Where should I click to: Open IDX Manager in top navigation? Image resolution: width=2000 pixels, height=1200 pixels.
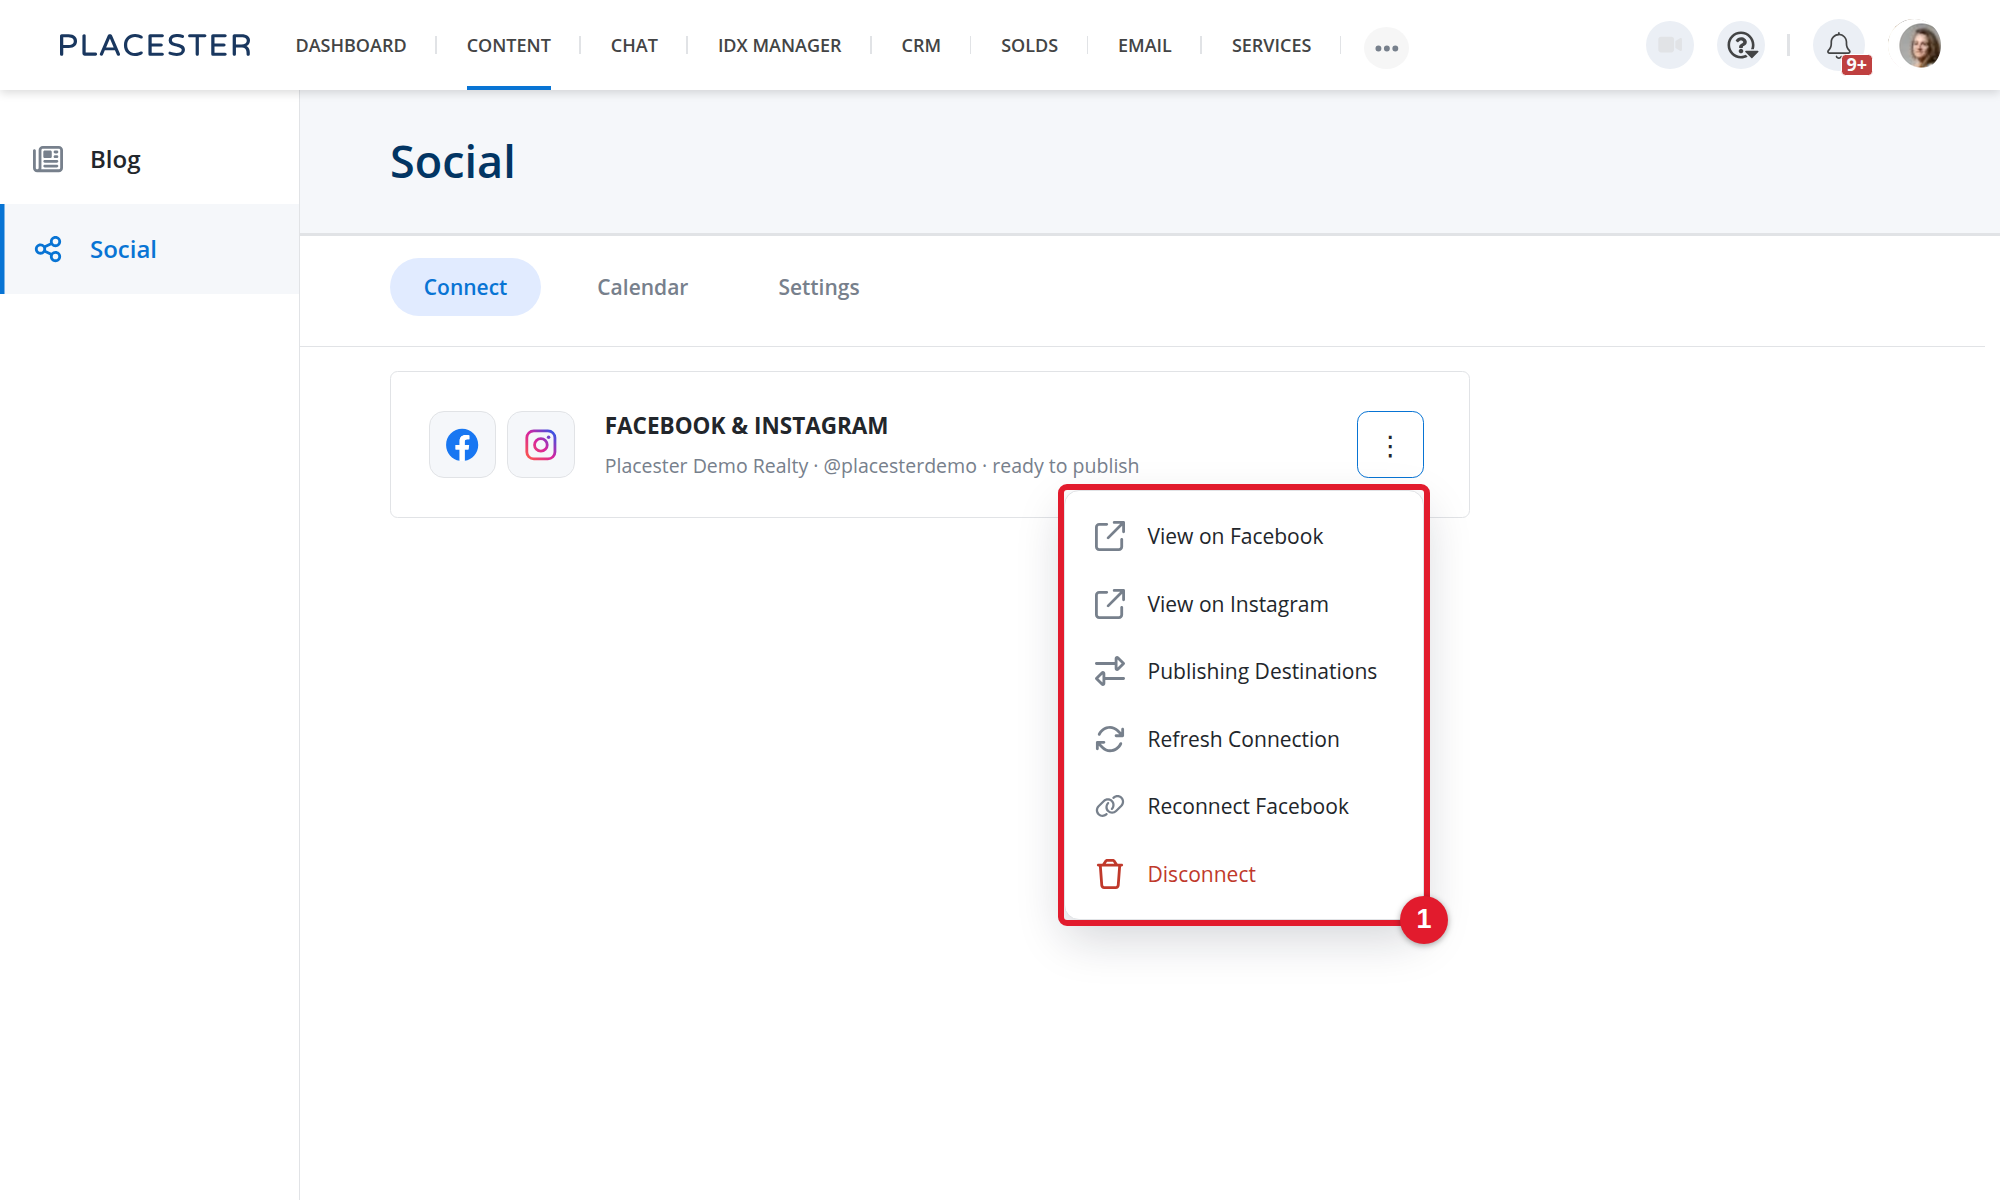[779, 45]
